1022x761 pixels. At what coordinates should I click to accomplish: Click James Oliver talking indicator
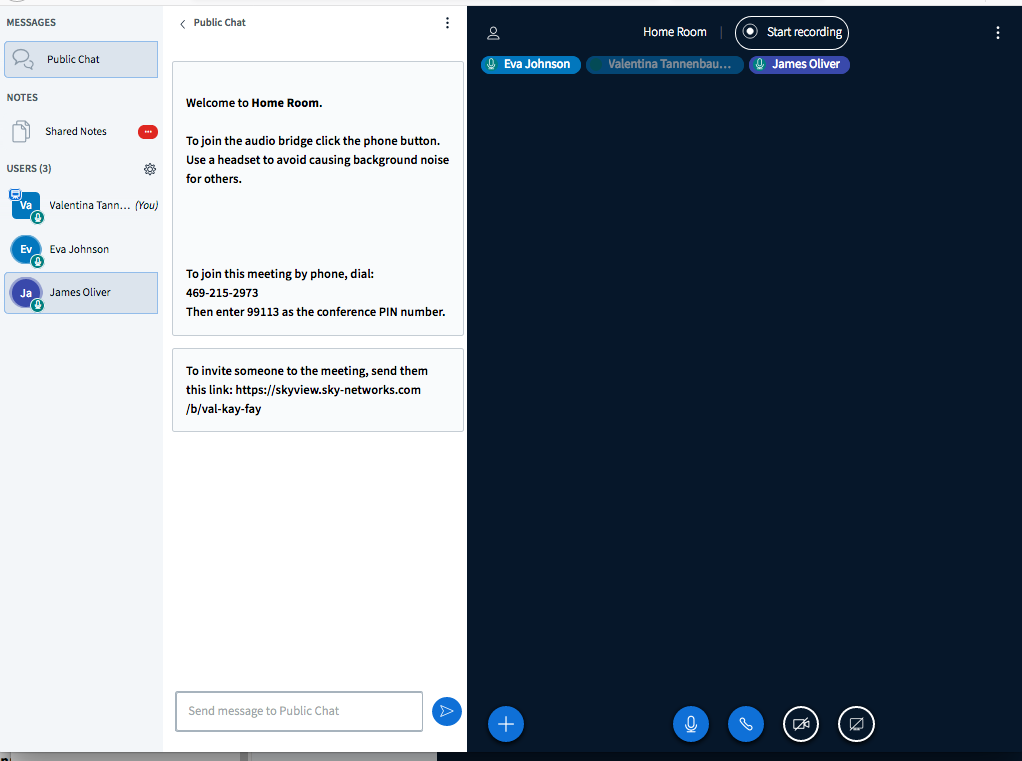pyautogui.click(x=799, y=65)
